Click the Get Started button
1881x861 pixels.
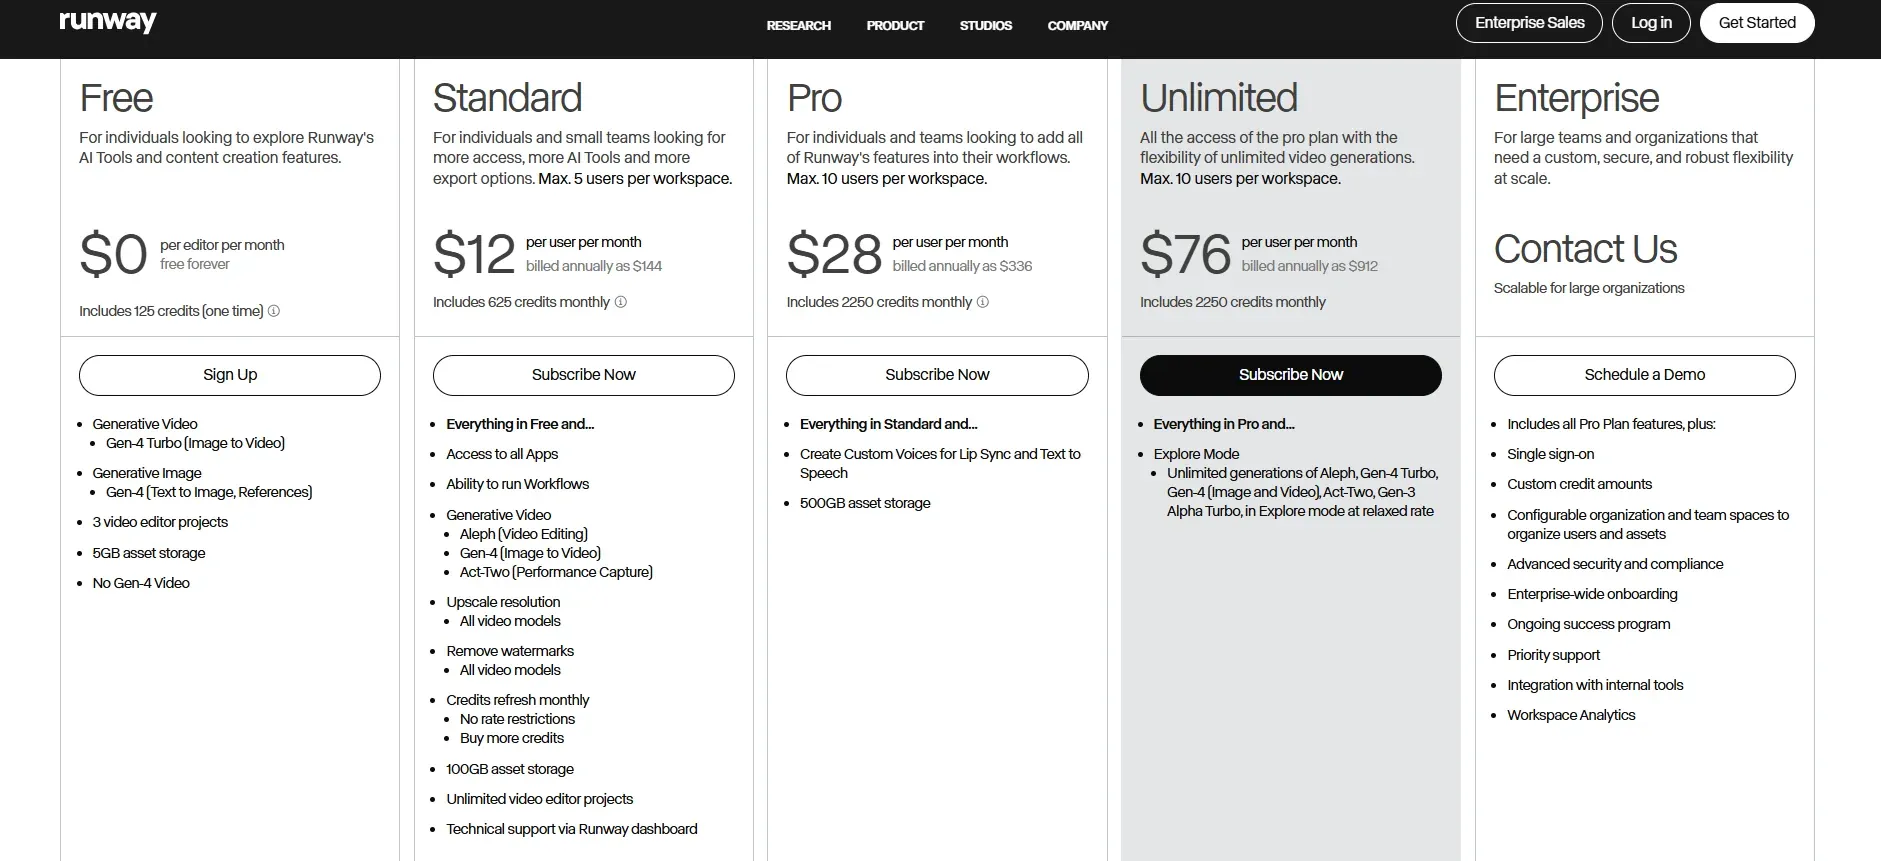[x=1757, y=22]
